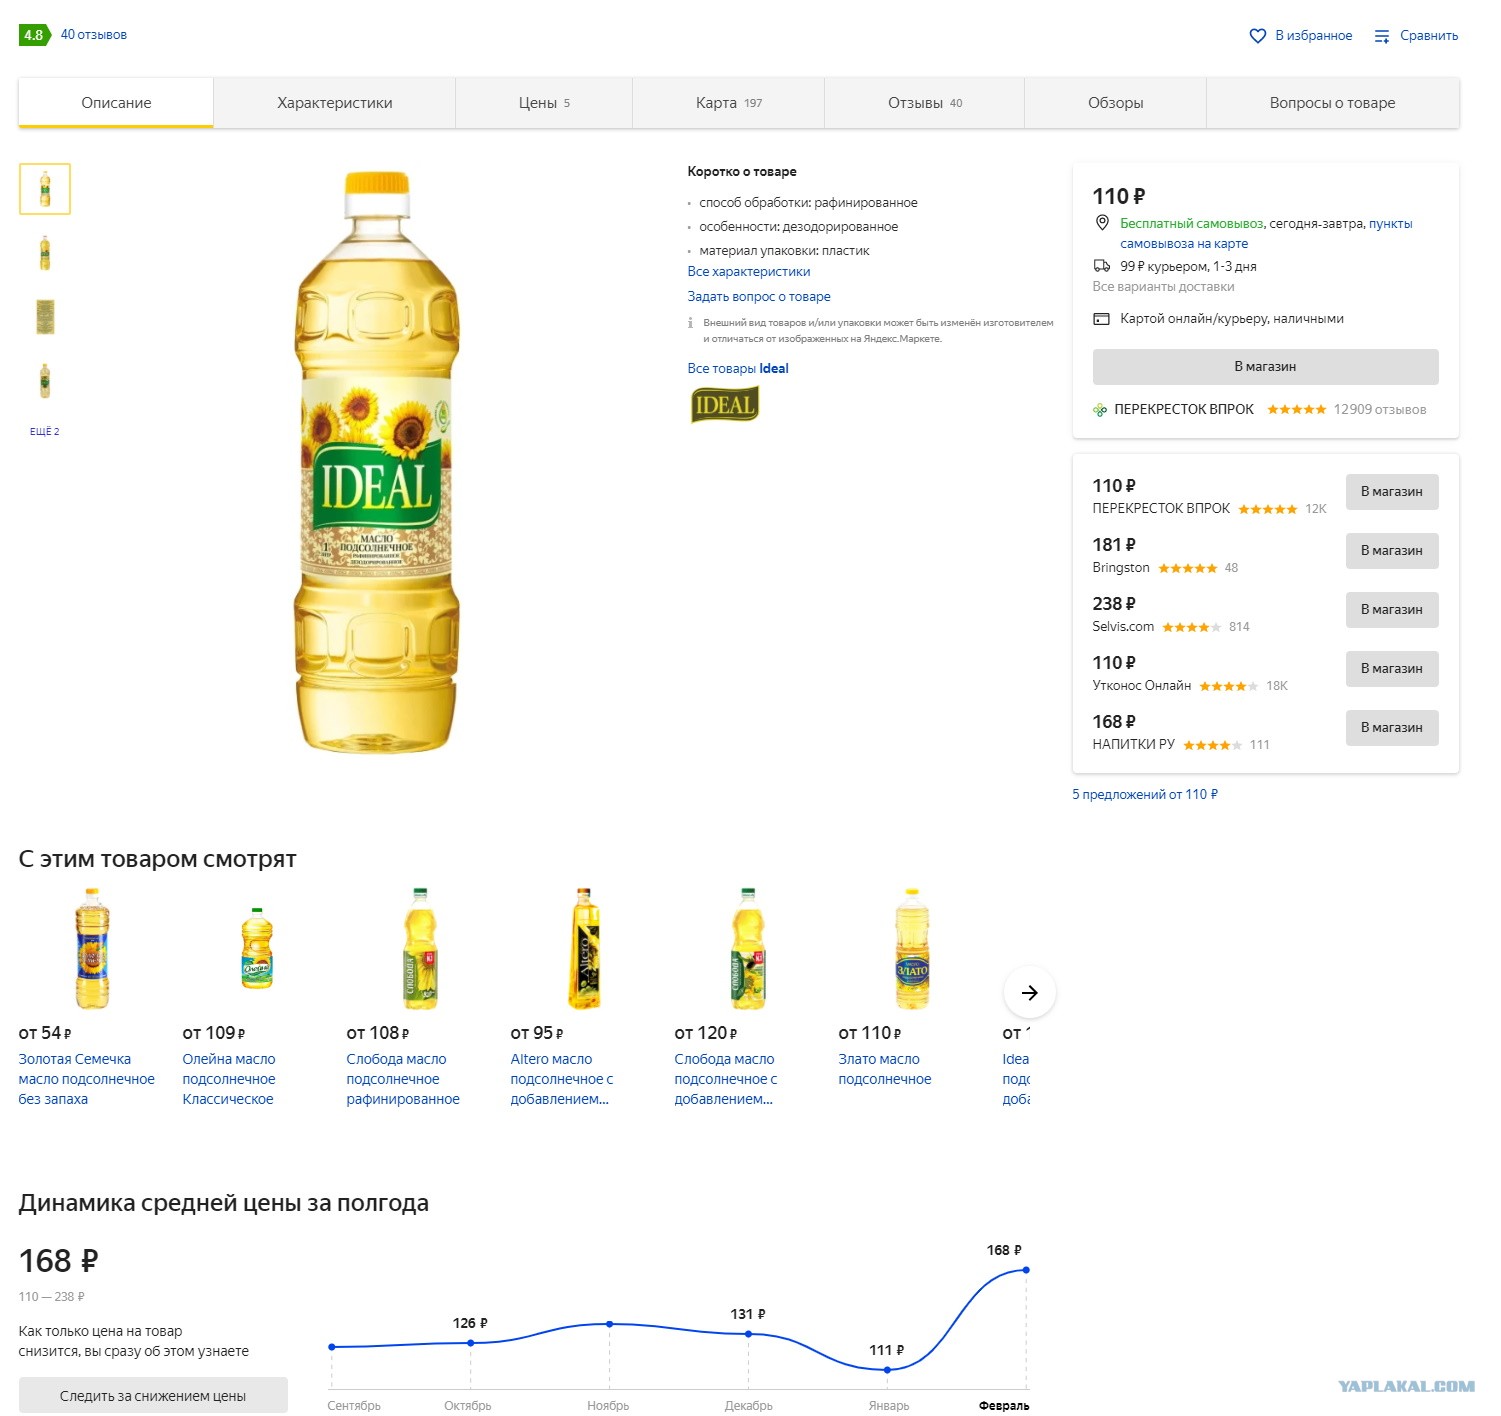The height and width of the screenshot is (1416, 1501).
Task: Select the fourth bottle thumbnail
Action: coord(45,381)
